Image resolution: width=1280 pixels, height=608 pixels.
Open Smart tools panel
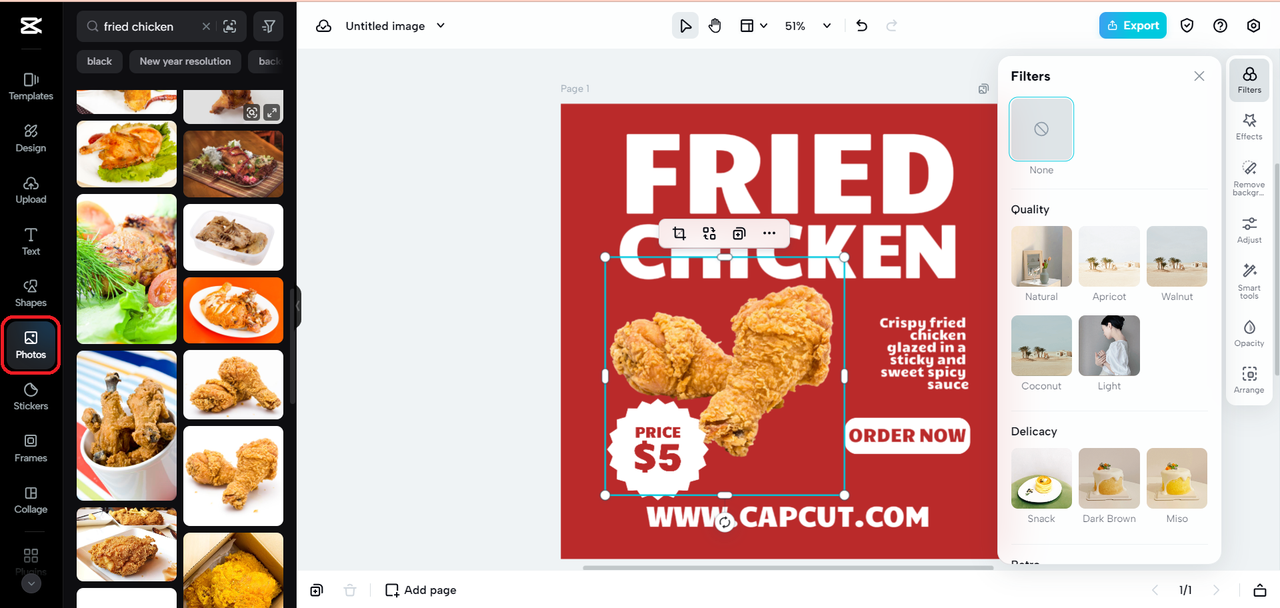click(x=1249, y=281)
